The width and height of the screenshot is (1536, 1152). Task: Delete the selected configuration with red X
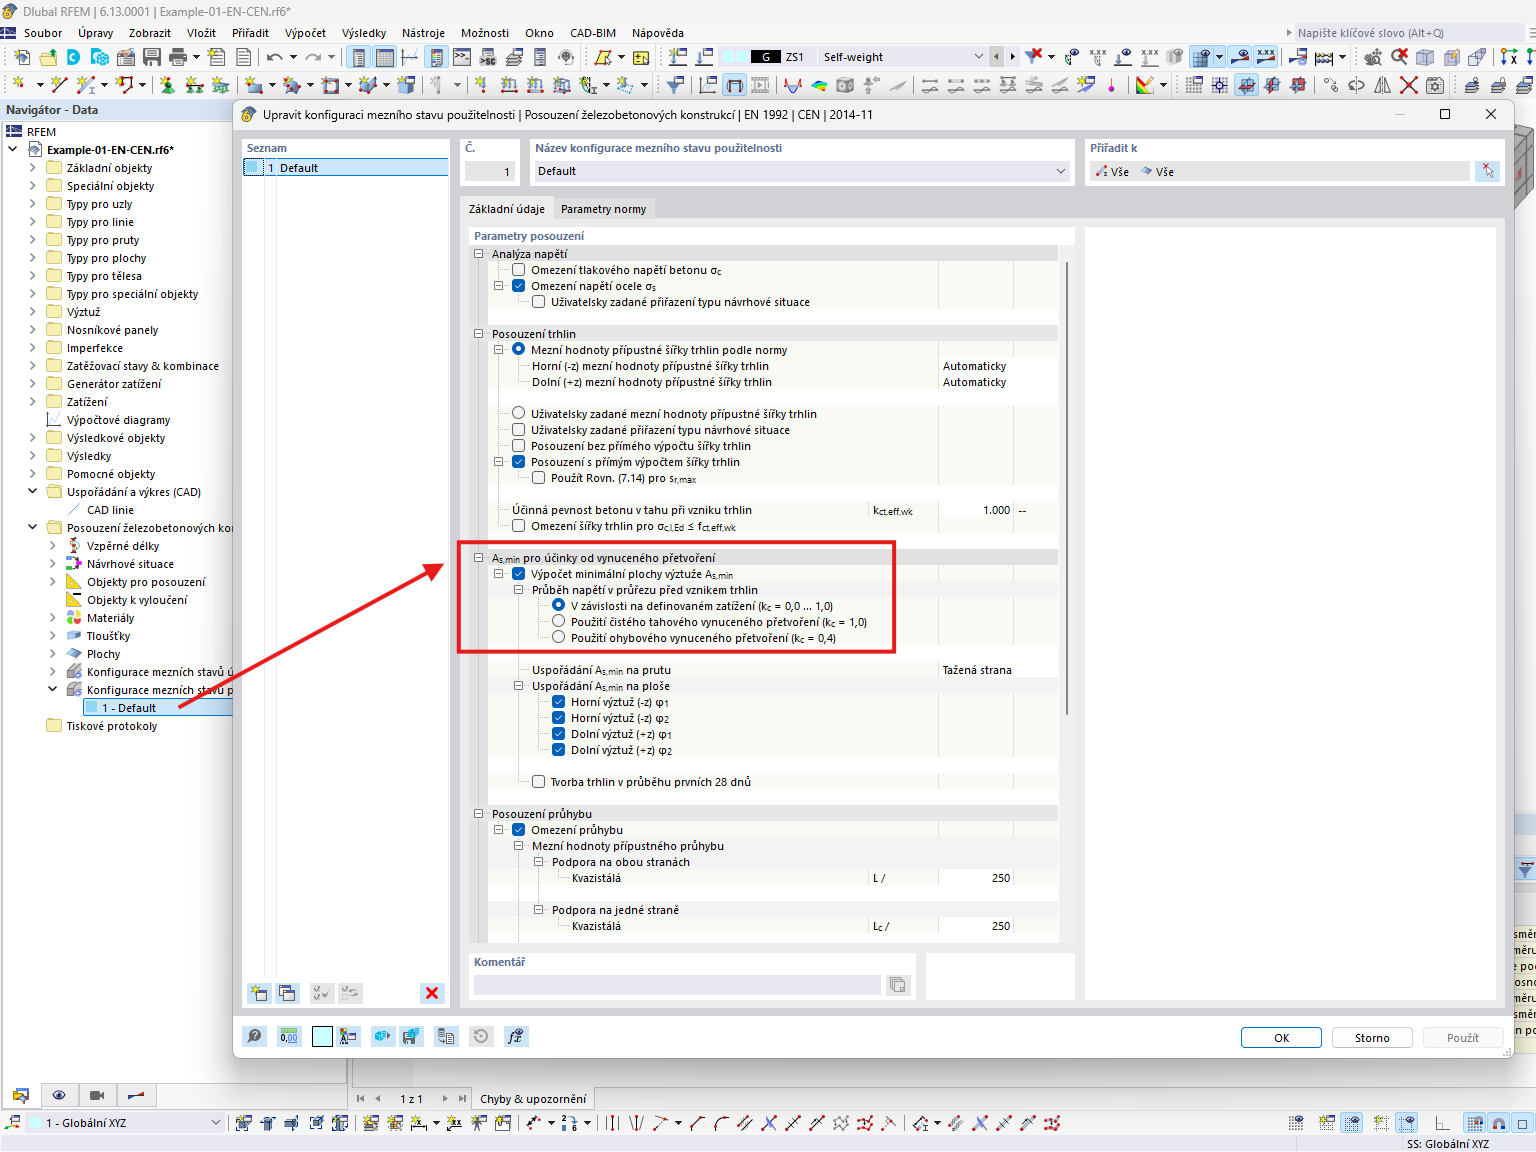pos(432,993)
